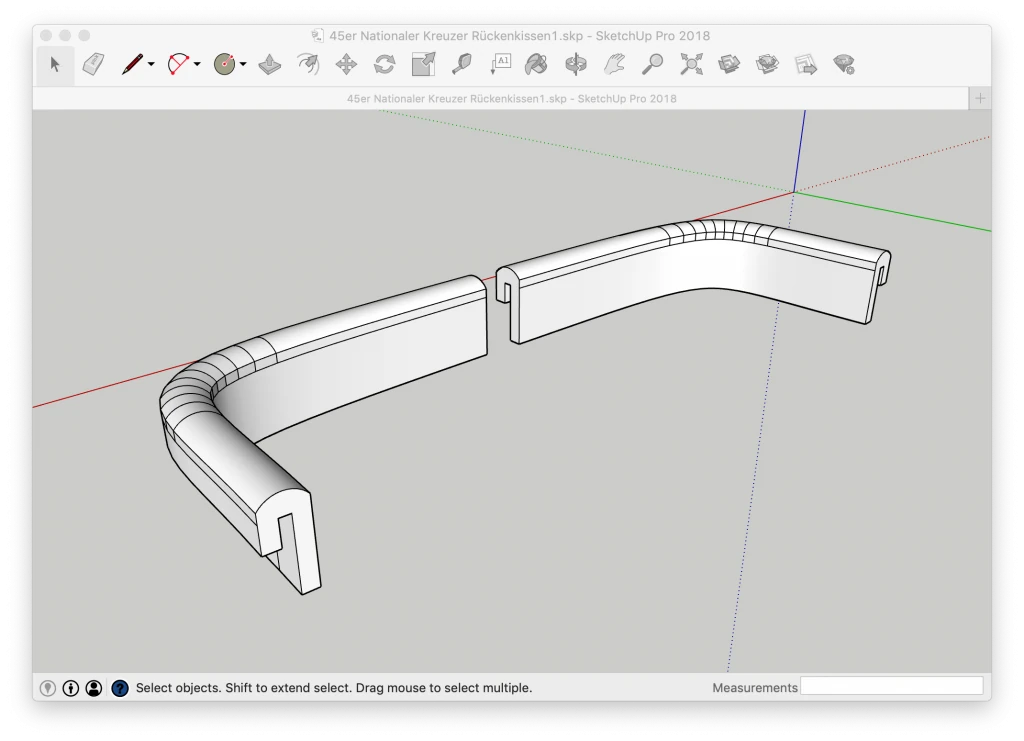
Task: Select the Rückenkissen1.skp document tab
Action: coord(511,99)
